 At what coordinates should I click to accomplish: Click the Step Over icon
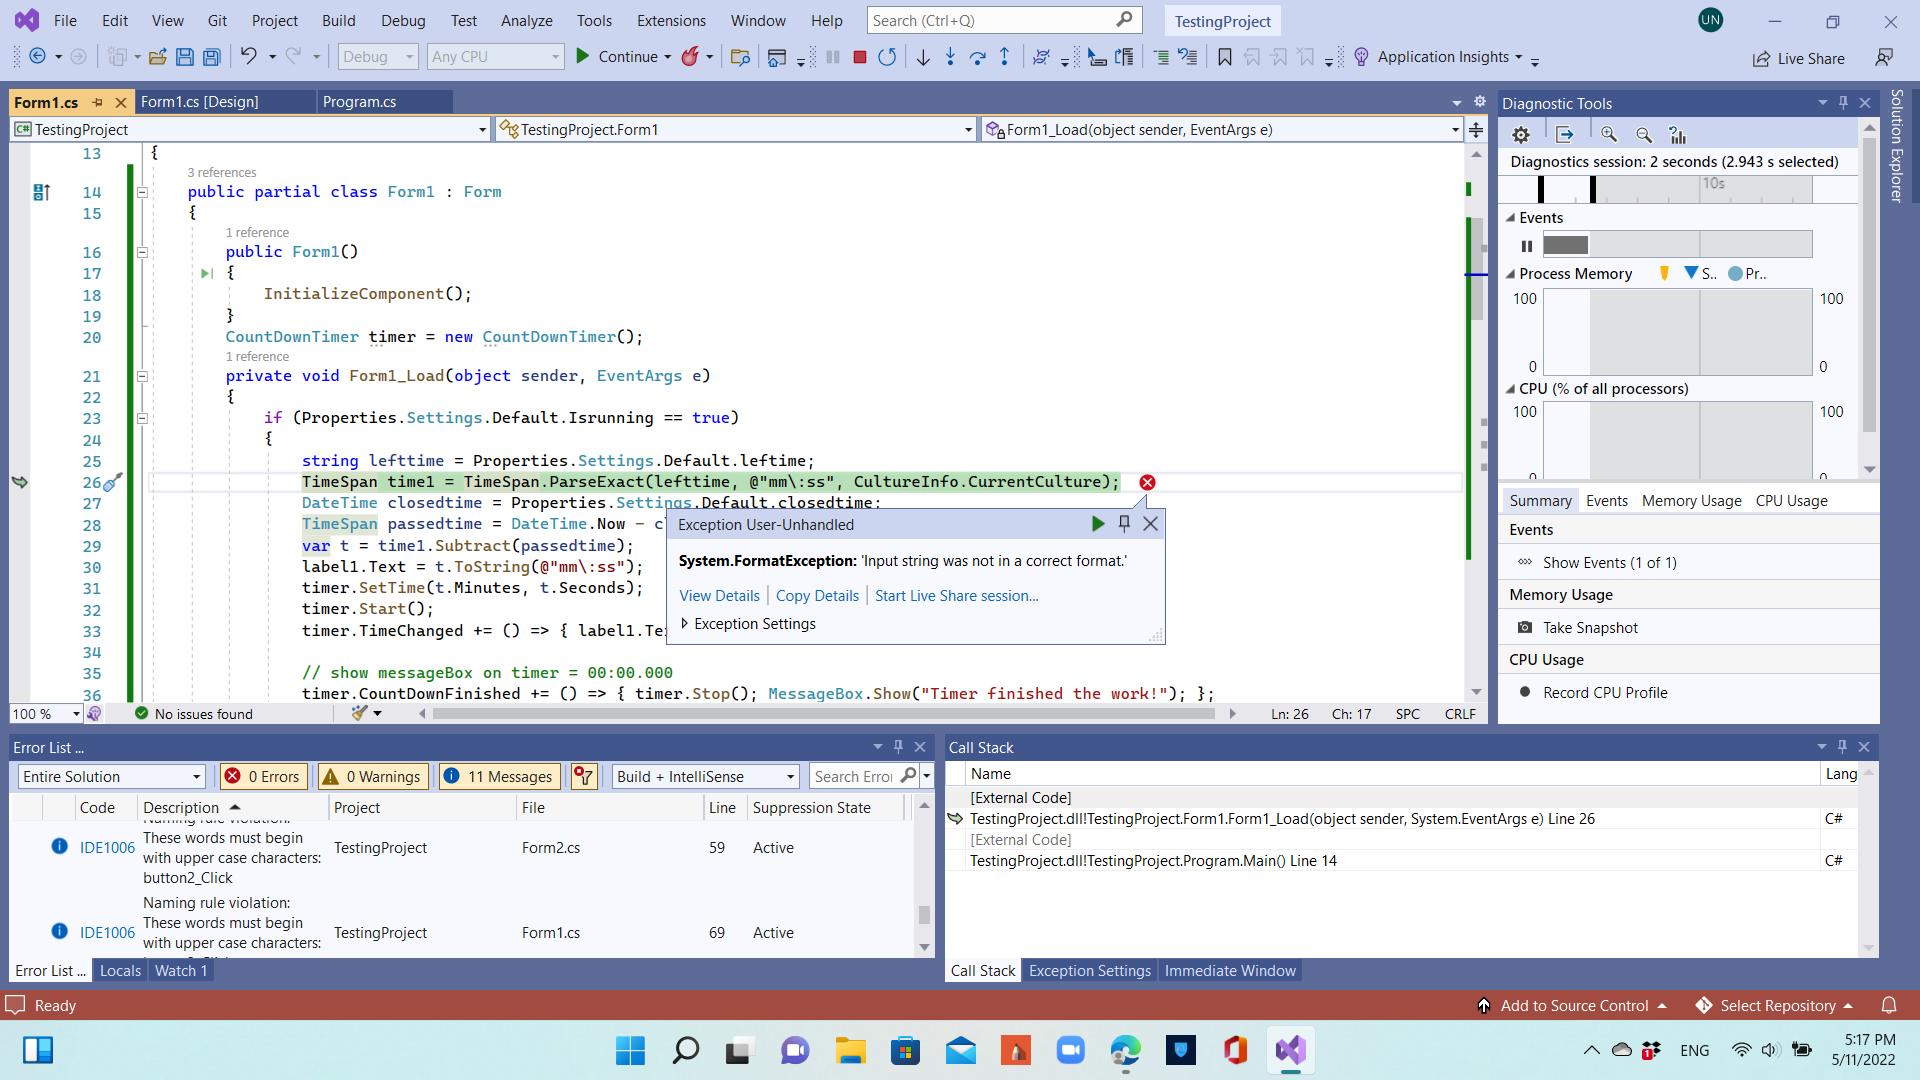pos(977,57)
